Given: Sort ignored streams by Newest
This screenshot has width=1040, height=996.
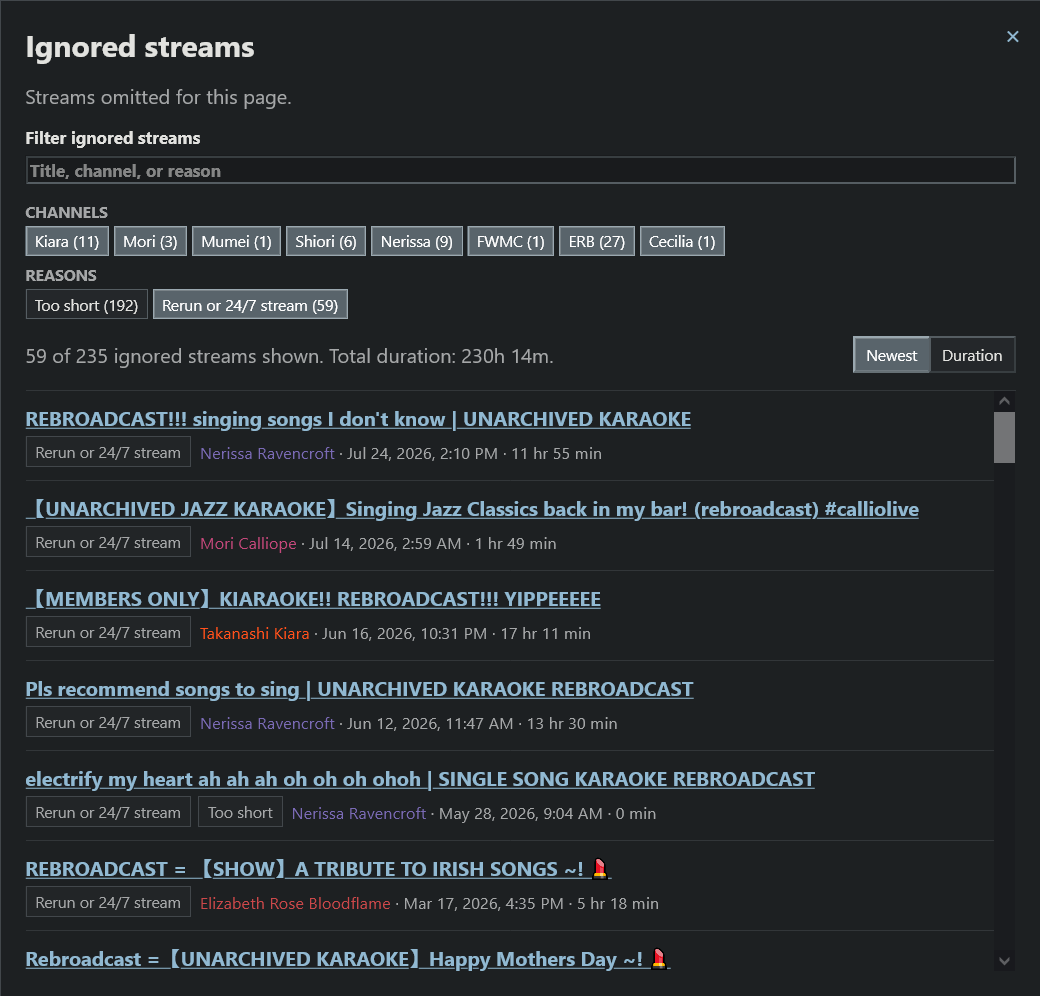Looking at the screenshot, I should pyautogui.click(x=891, y=355).
